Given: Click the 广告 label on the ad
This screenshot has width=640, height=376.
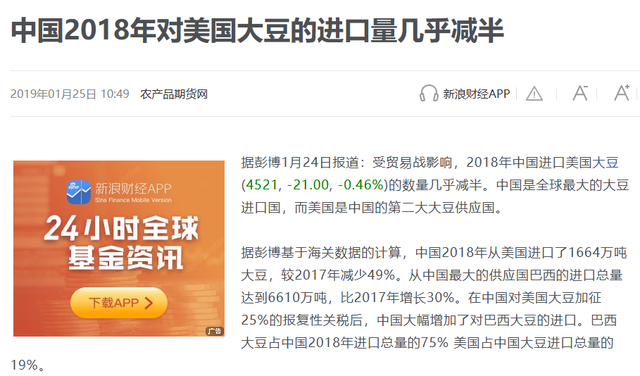Looking at the screenshot, I should (214, 331).
